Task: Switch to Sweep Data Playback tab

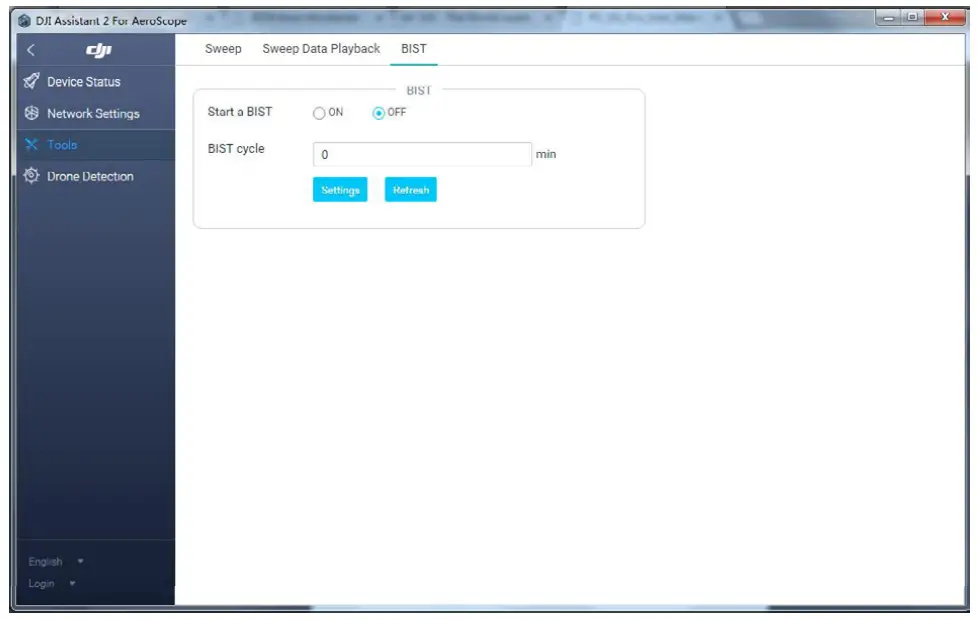Action: (321, 49)
